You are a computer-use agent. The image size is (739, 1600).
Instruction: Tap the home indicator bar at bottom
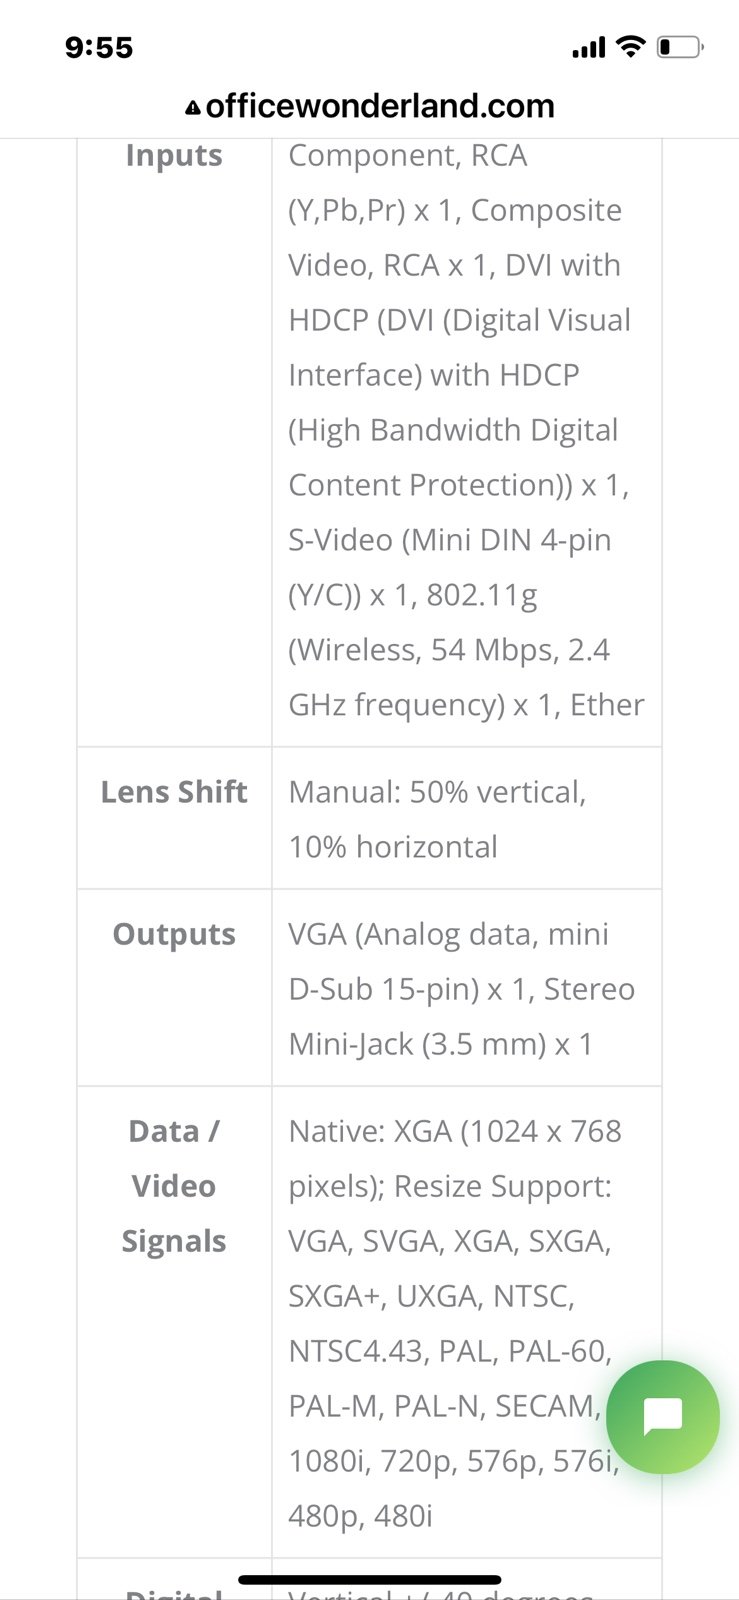click(x=369, y=1580)
